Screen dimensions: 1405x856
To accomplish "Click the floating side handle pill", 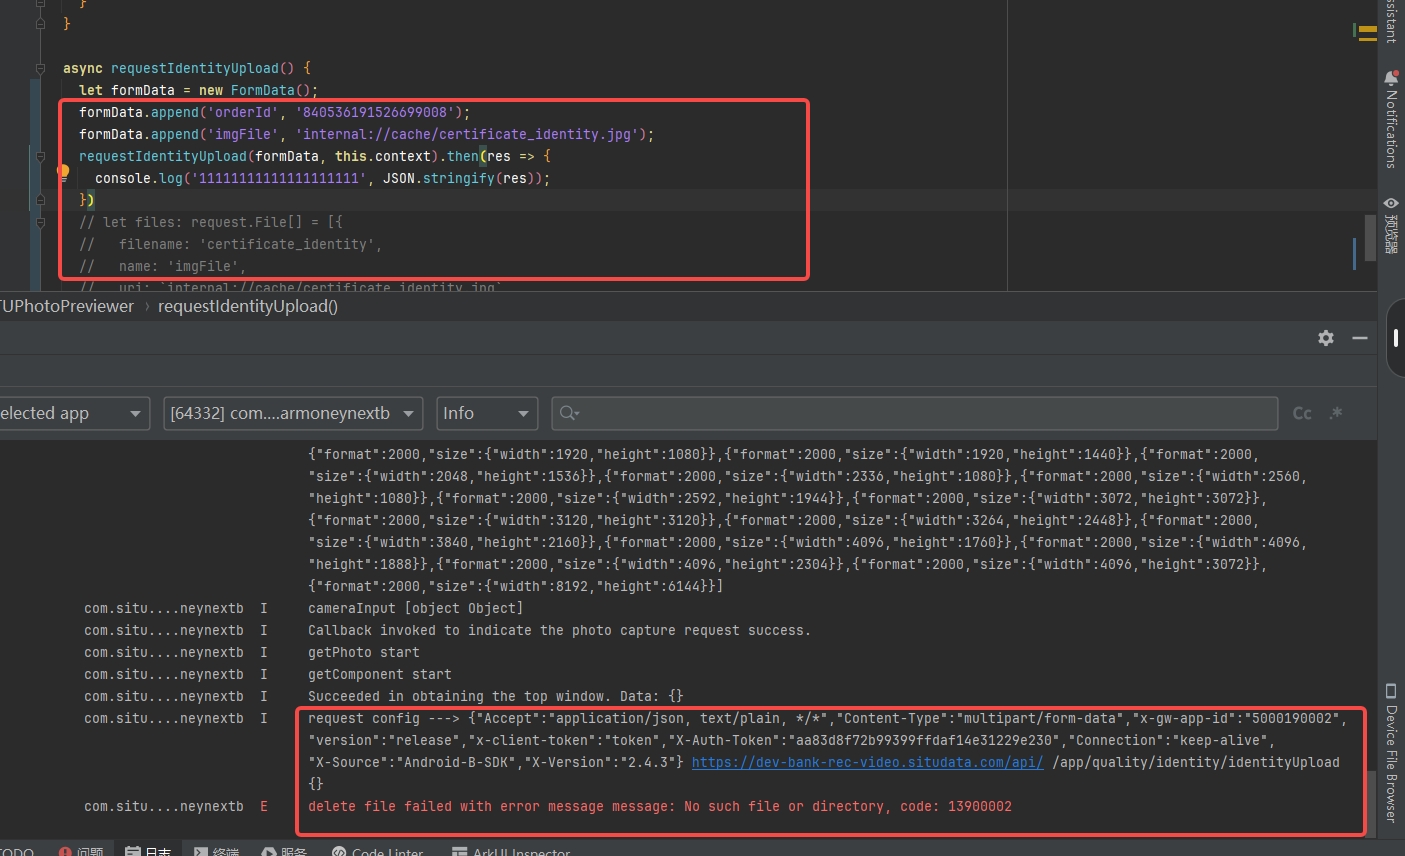I will pos(1396,338).
